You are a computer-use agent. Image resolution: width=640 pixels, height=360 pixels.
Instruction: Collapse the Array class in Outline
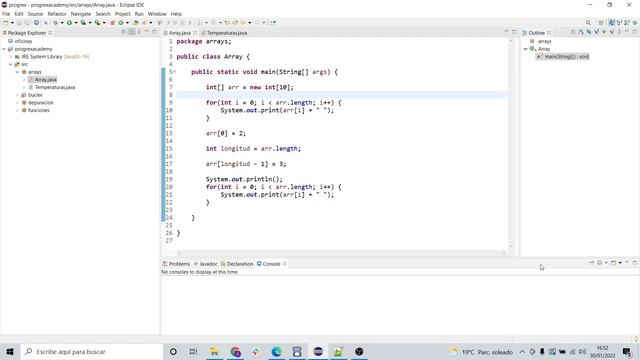click(x=526, y=49)
